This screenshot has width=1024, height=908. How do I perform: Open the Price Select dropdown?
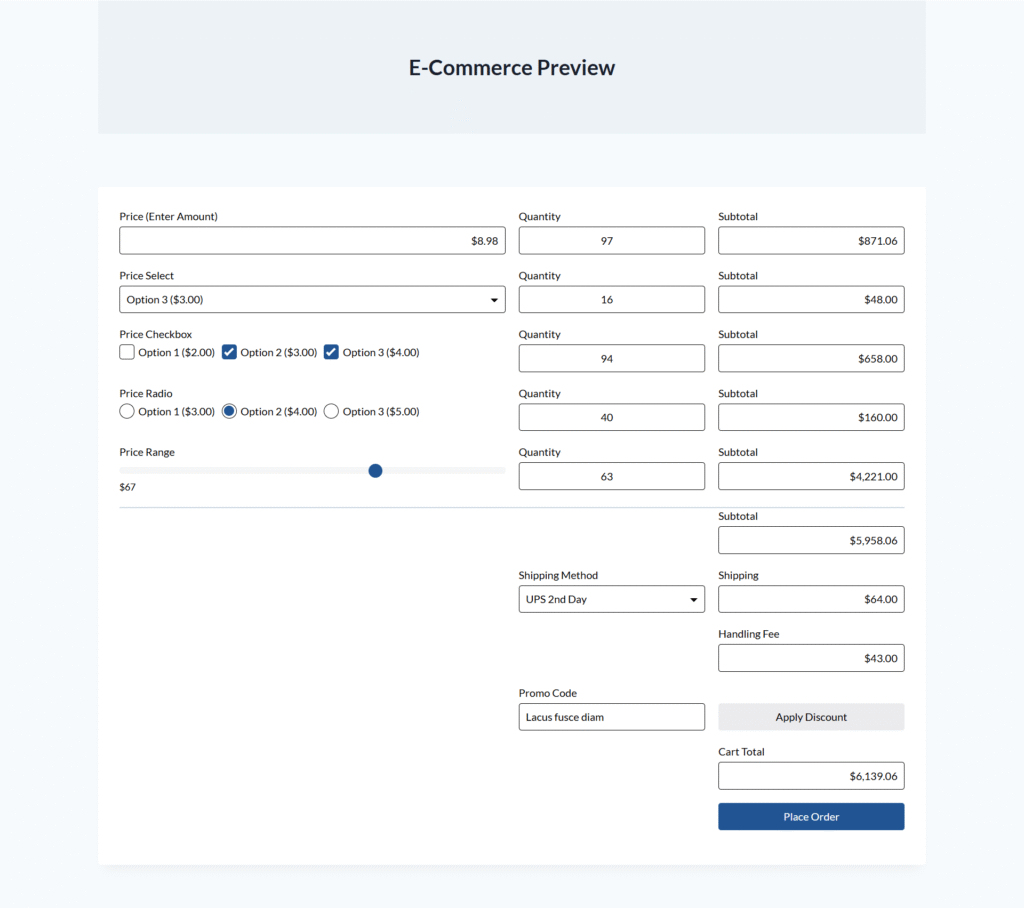click(312, 299)
